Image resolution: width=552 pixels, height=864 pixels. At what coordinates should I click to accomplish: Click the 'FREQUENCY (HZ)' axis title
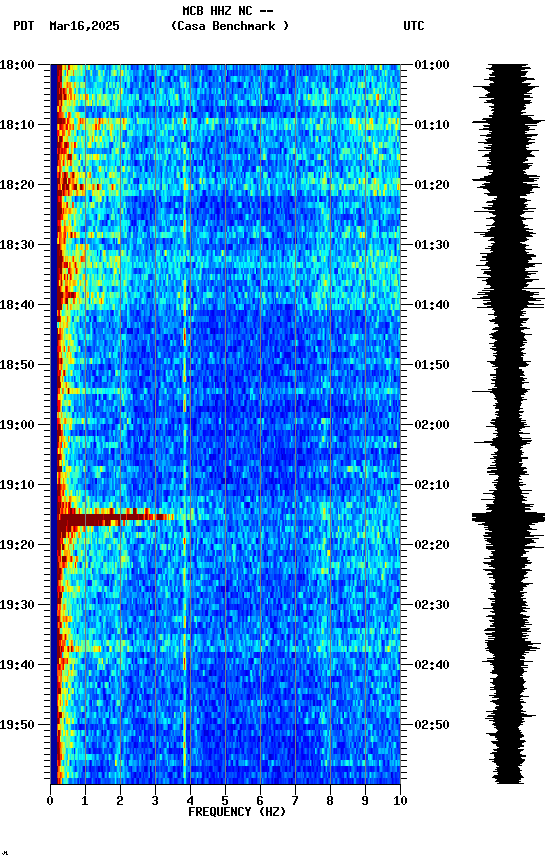click(x=237, y=813)
